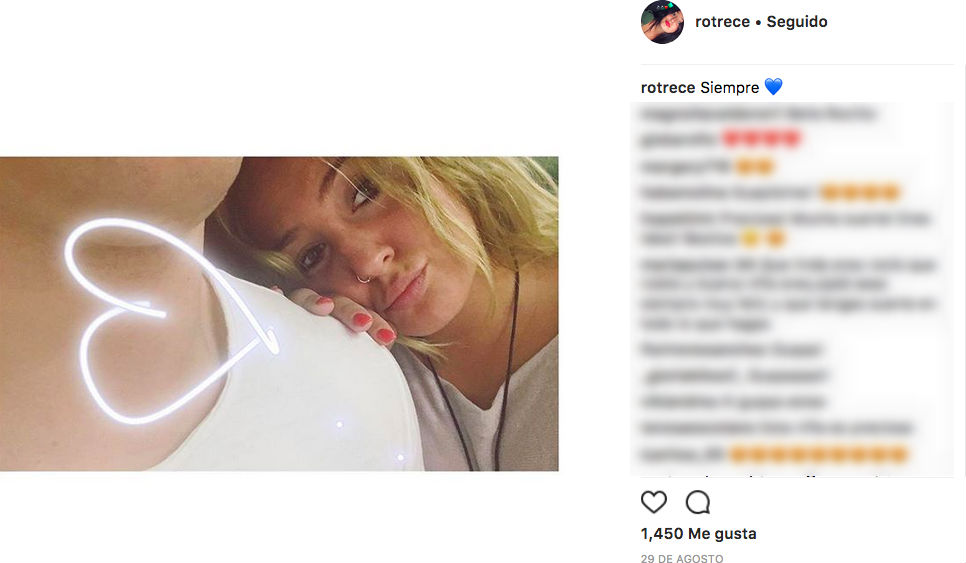The height and width of the screenshot is (563, 966).
Task: Click rotrece username in the caption
Action: (668, 88)
